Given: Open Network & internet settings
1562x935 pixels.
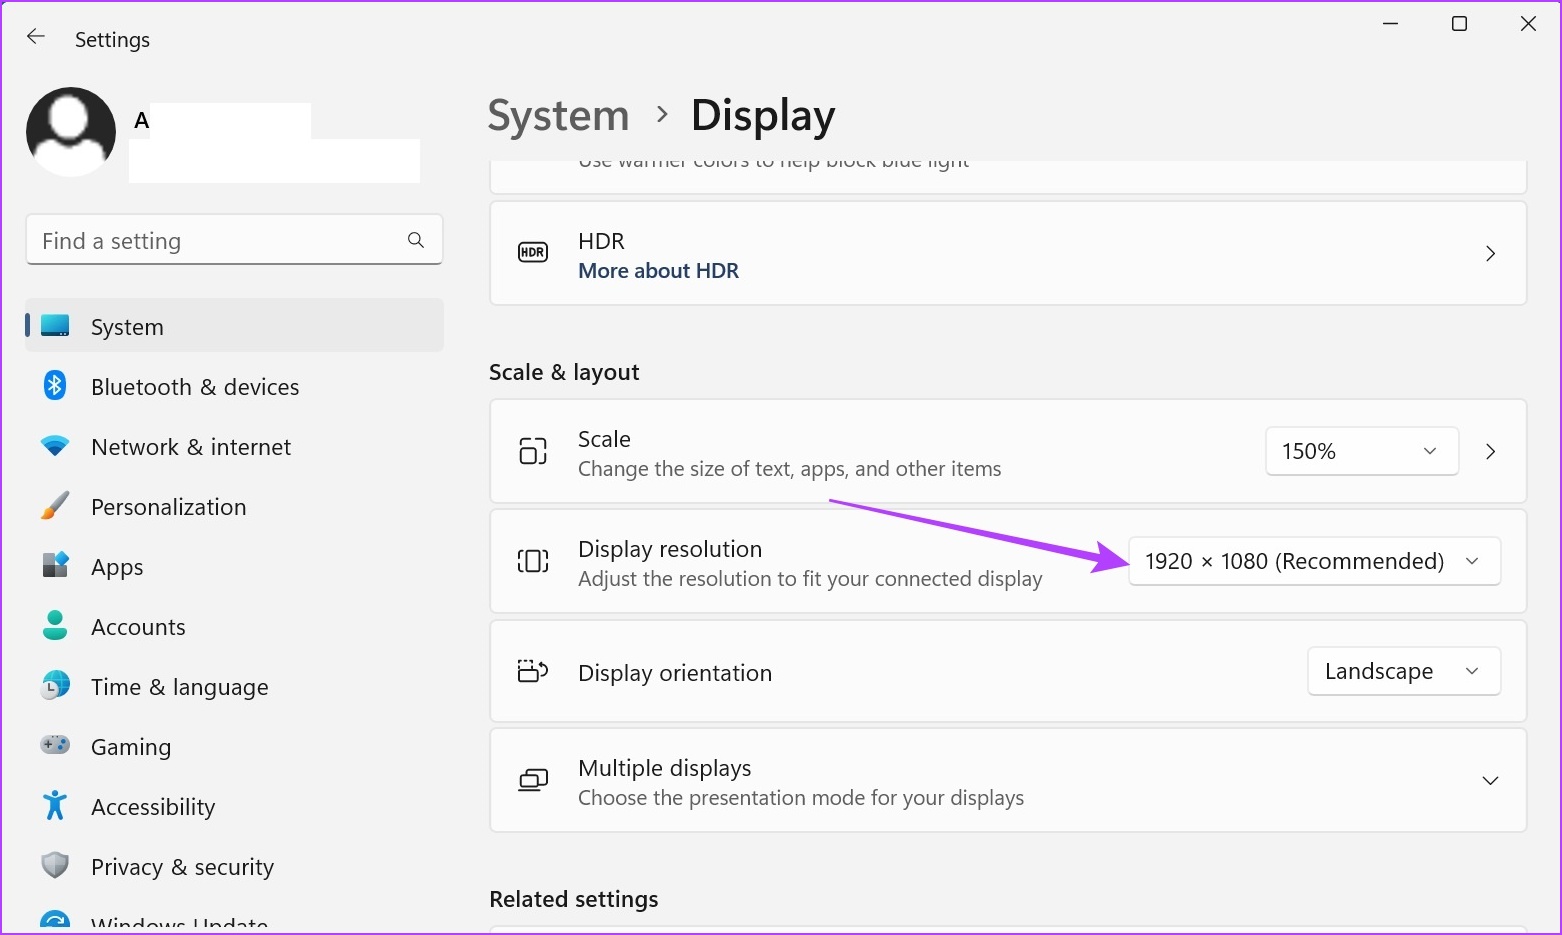Looking at the screenshot, I should tap(234, 446).
